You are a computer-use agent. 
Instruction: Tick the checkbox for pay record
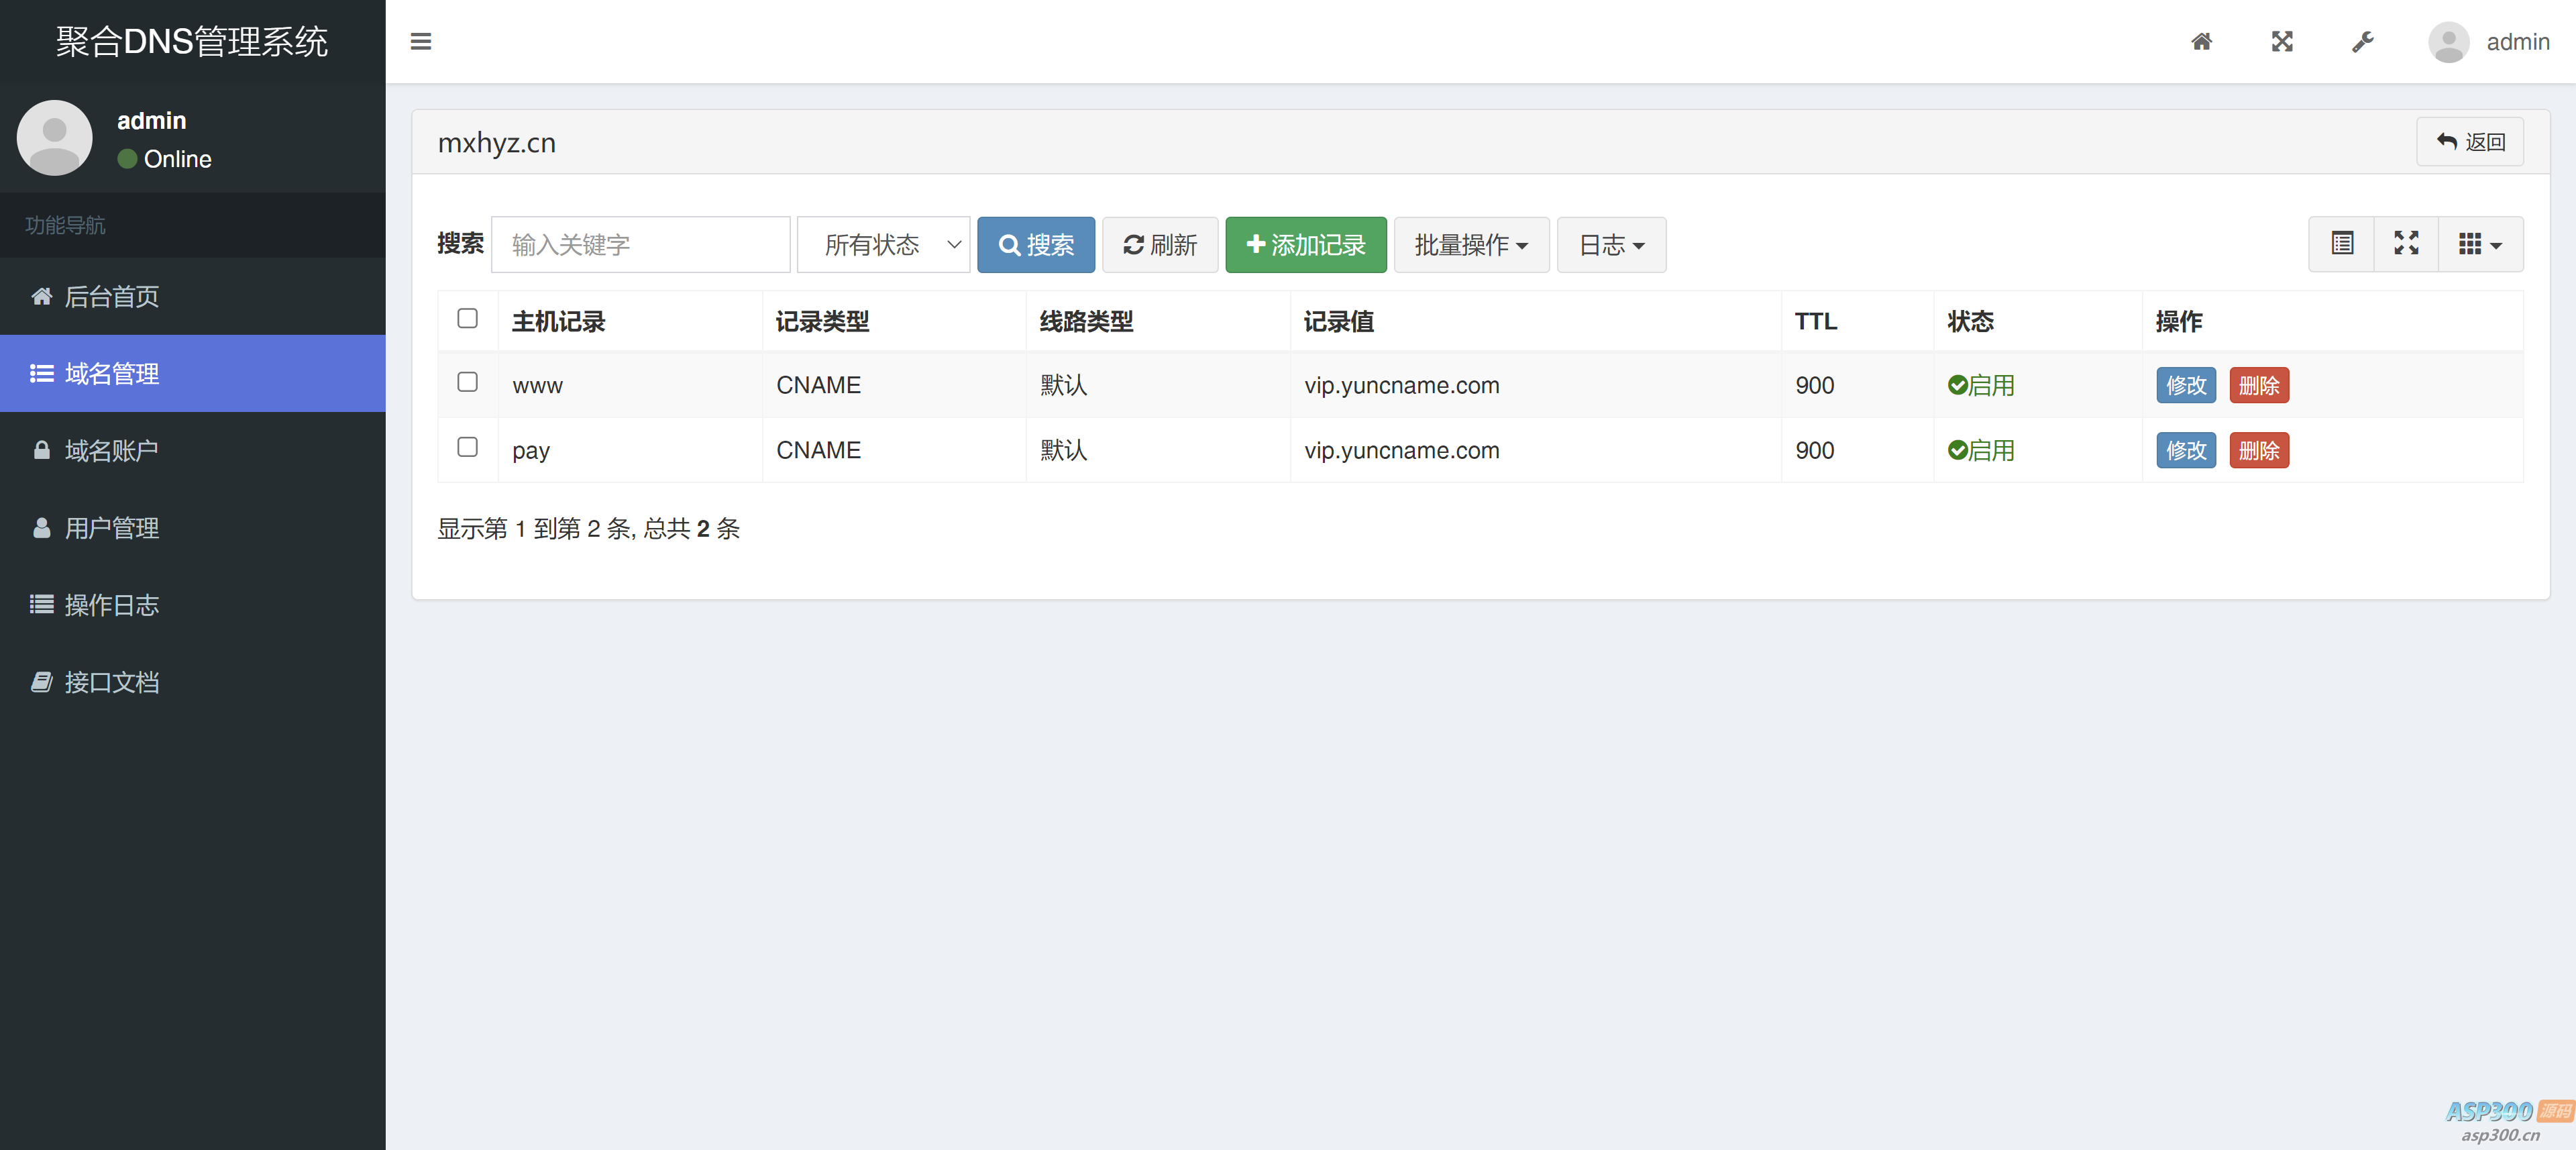click(x=467, y=447)
